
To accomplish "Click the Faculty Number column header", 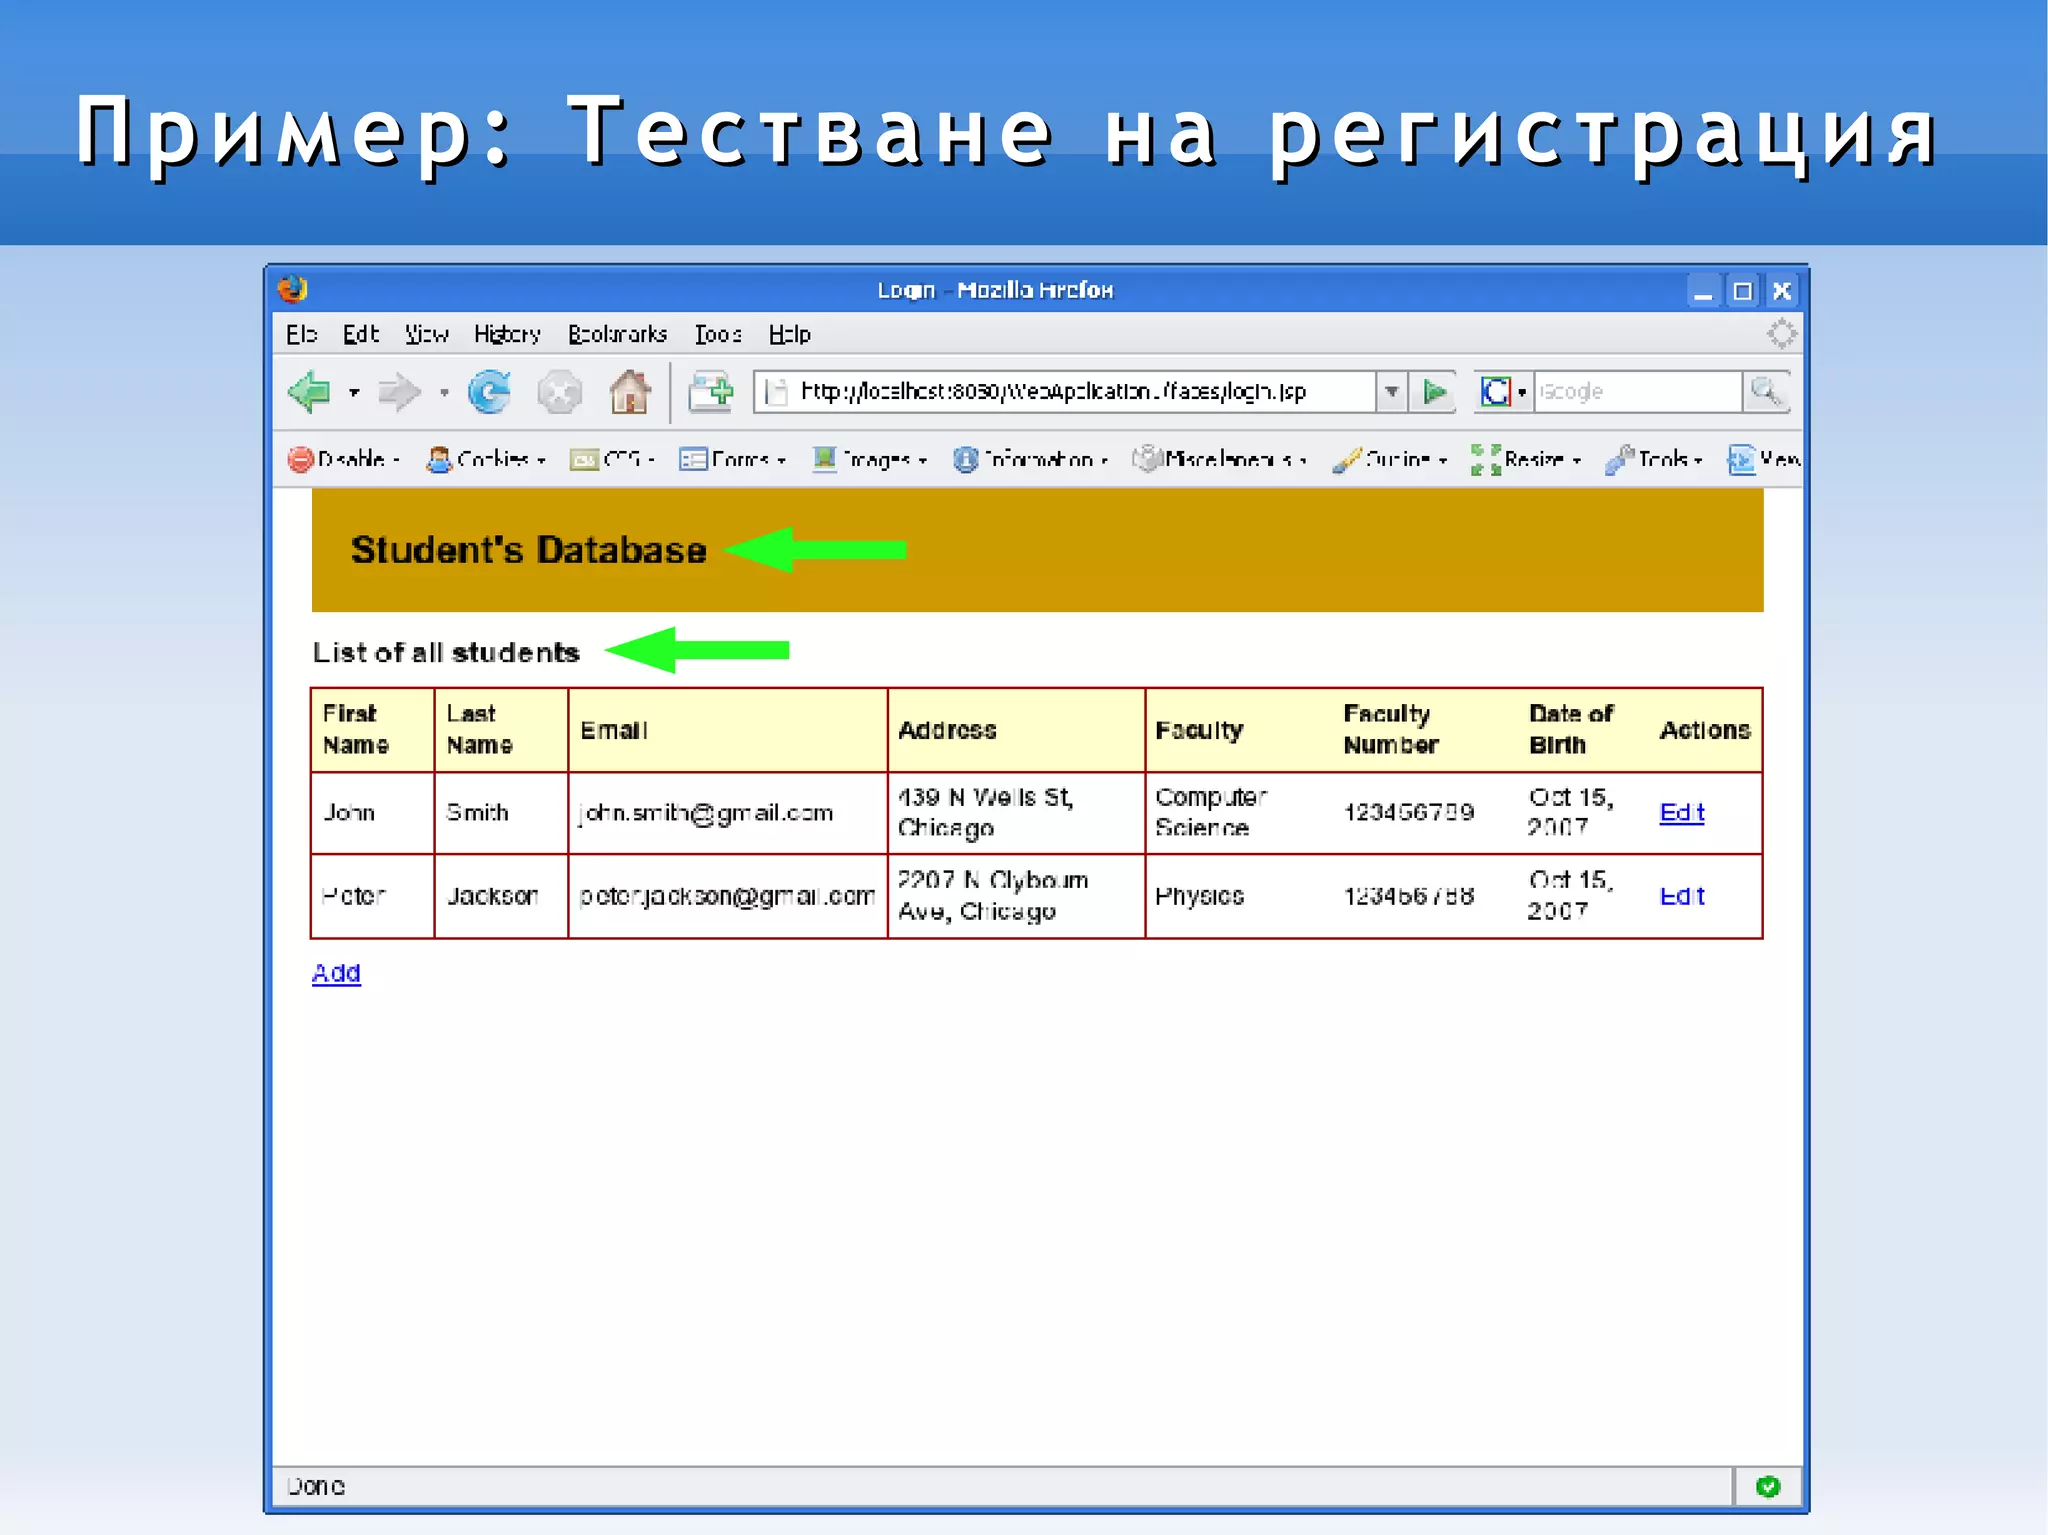I will [x=1390, y=729].
